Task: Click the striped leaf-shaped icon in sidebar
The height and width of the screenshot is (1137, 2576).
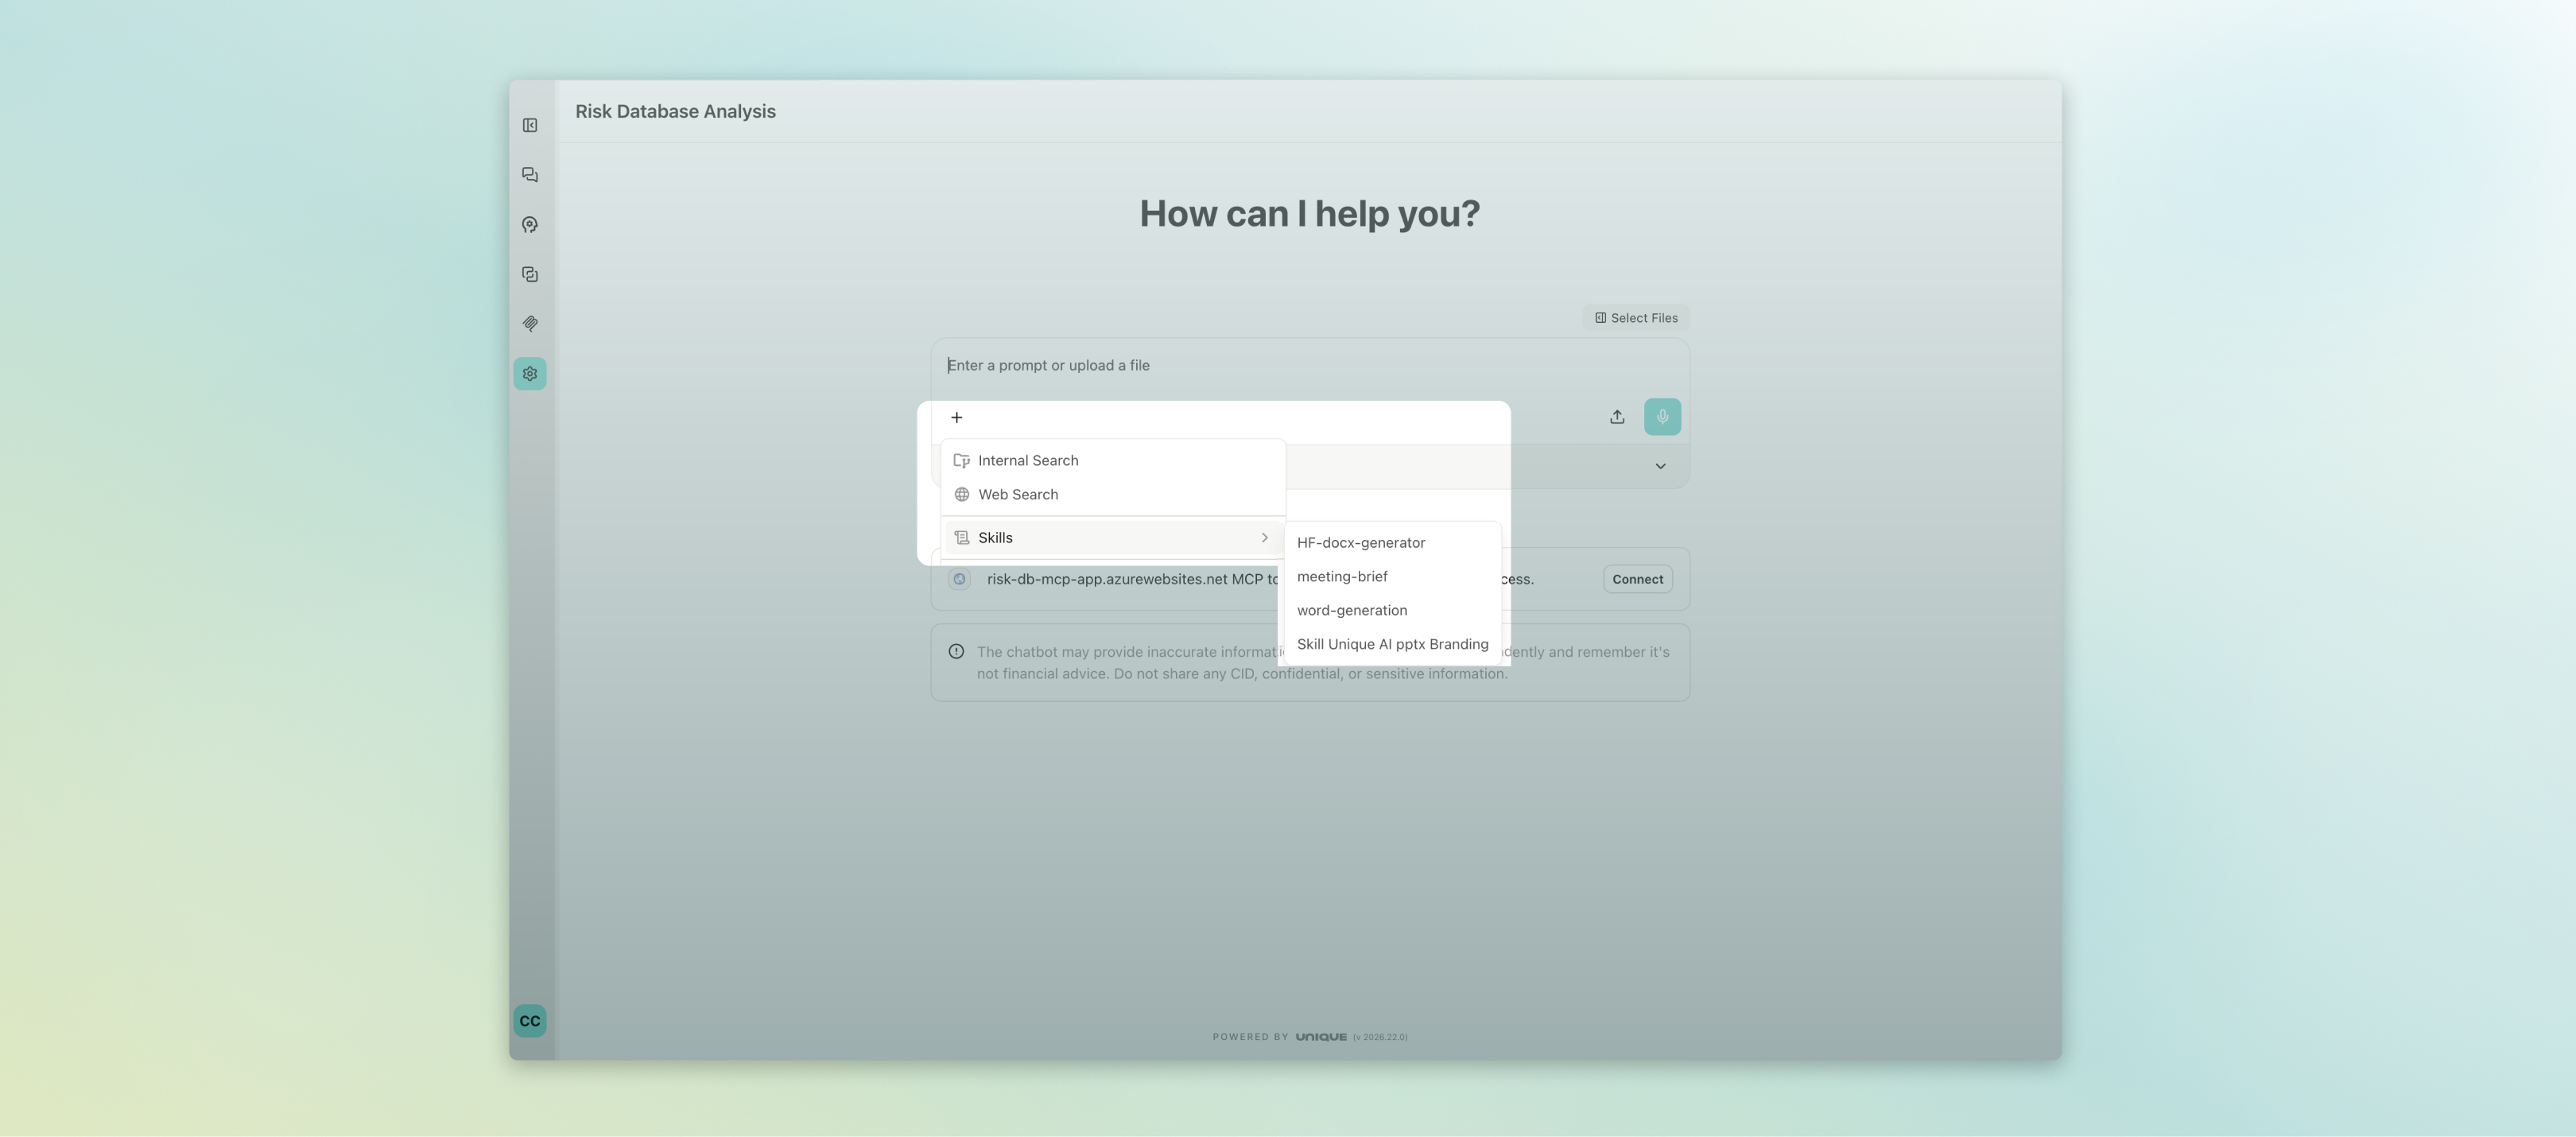Action: point(530,324)
